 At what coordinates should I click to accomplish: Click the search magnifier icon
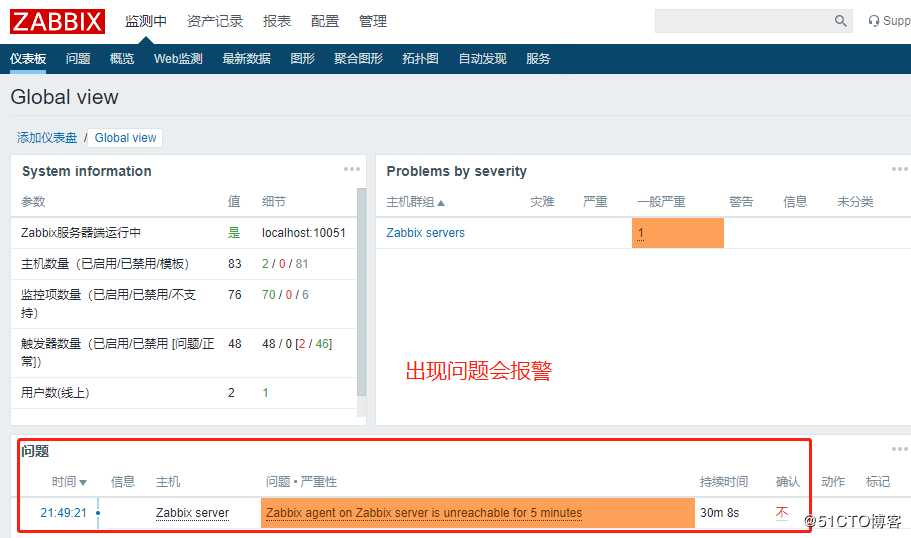coord(840,21)
